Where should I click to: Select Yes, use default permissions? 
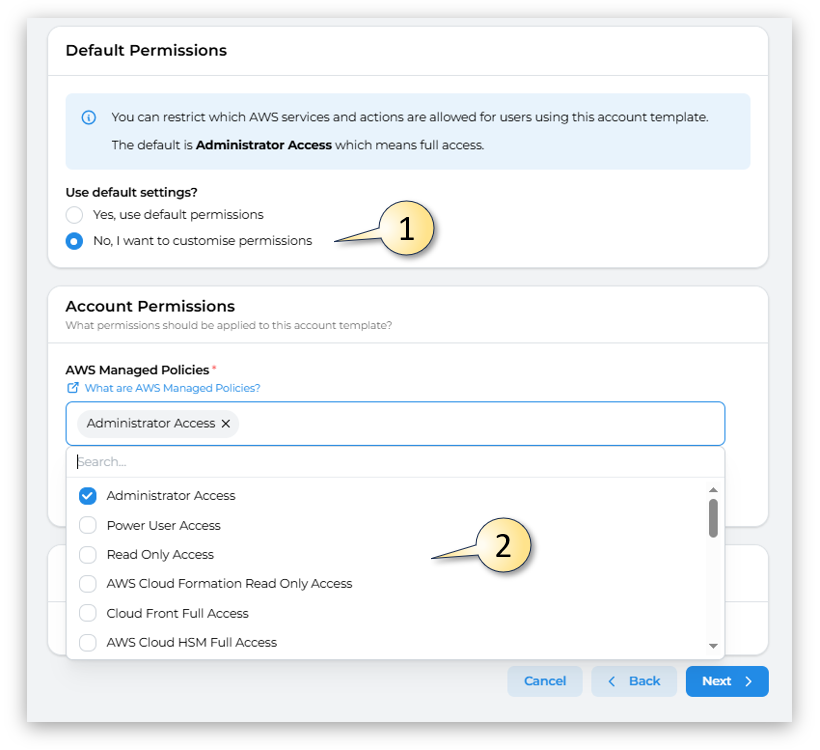(74, 215)
